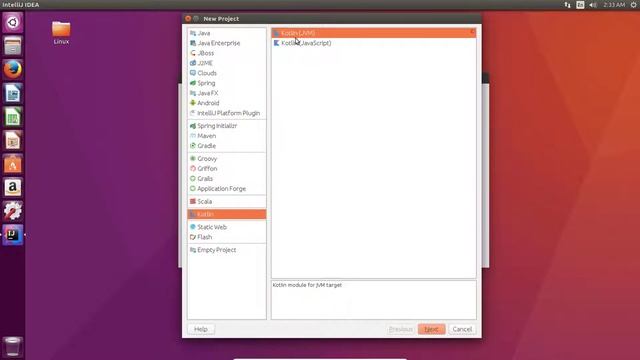Open the Files manager in dock
This screenshot has width=640, height=360.
(x=13, y=45)
